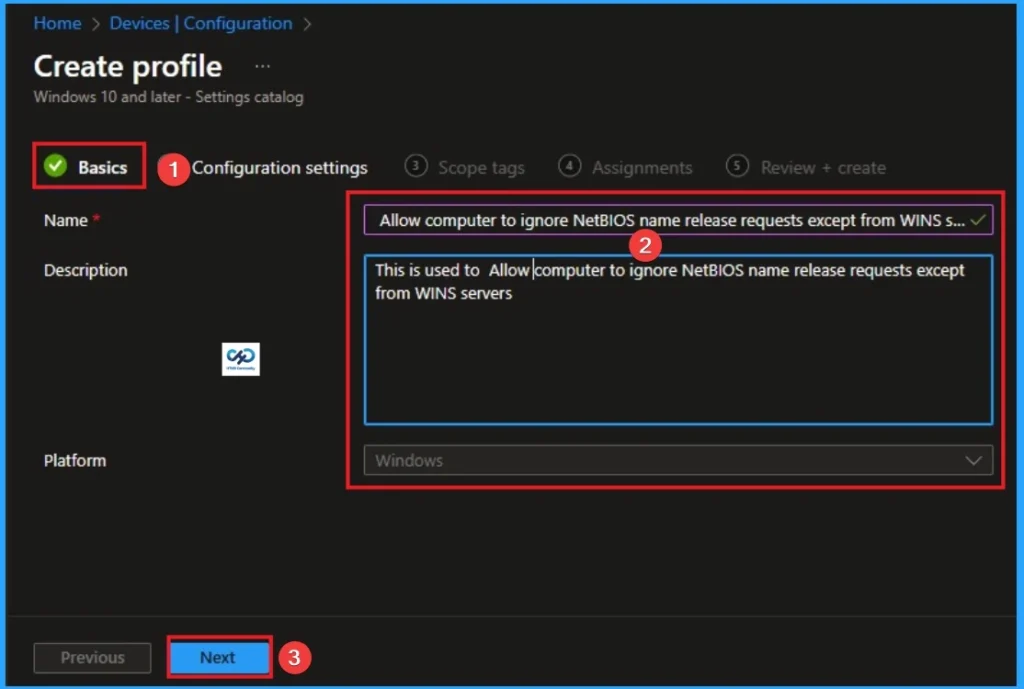Go to the Review + create step

(x=822, y=167)
